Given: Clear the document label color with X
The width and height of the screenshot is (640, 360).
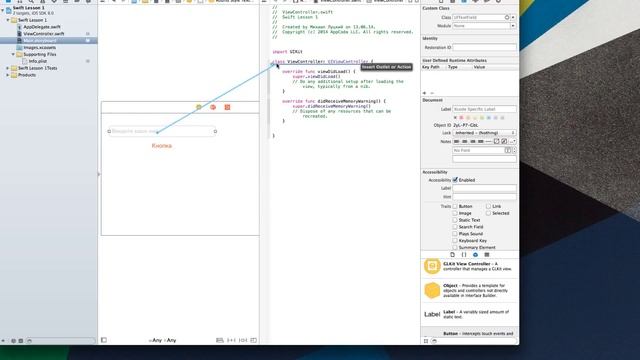Looking at the screenshot, I should point(455,118).
